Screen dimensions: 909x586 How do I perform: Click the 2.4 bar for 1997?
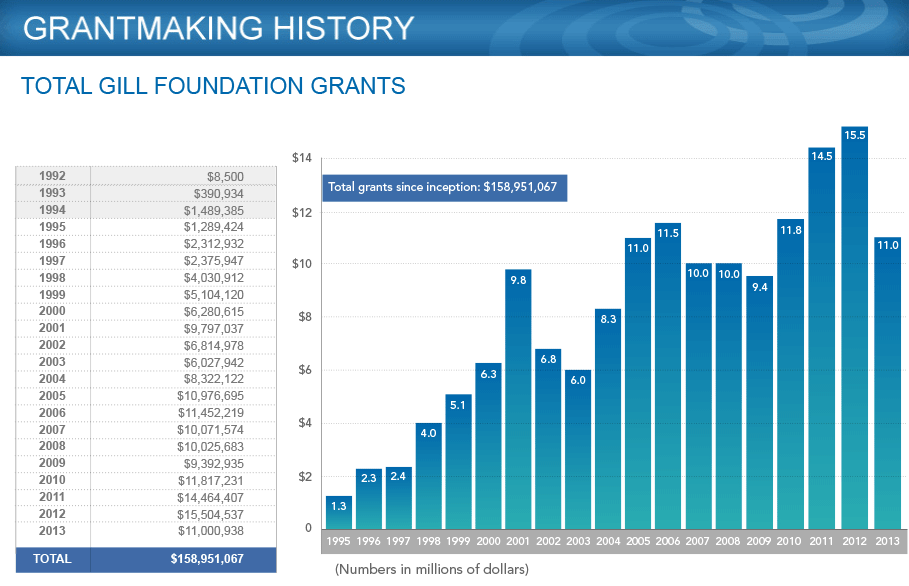(399, 498)
